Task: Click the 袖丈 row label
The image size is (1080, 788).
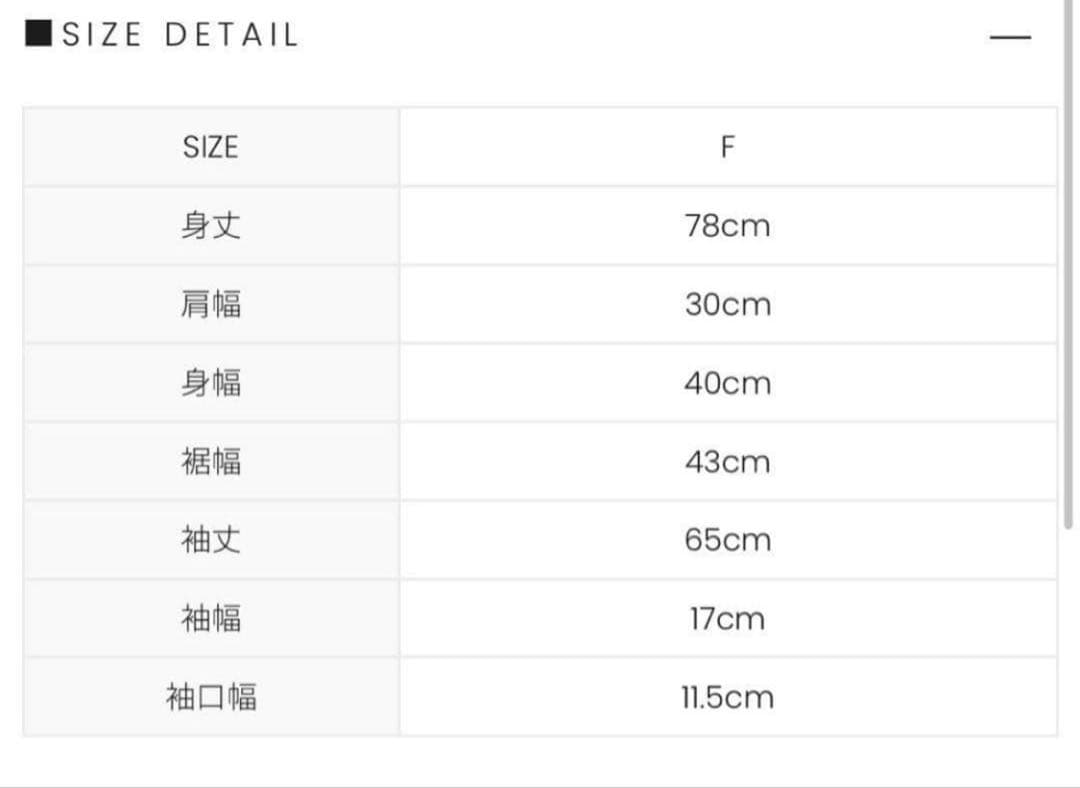Action: [x=211, y=540]
